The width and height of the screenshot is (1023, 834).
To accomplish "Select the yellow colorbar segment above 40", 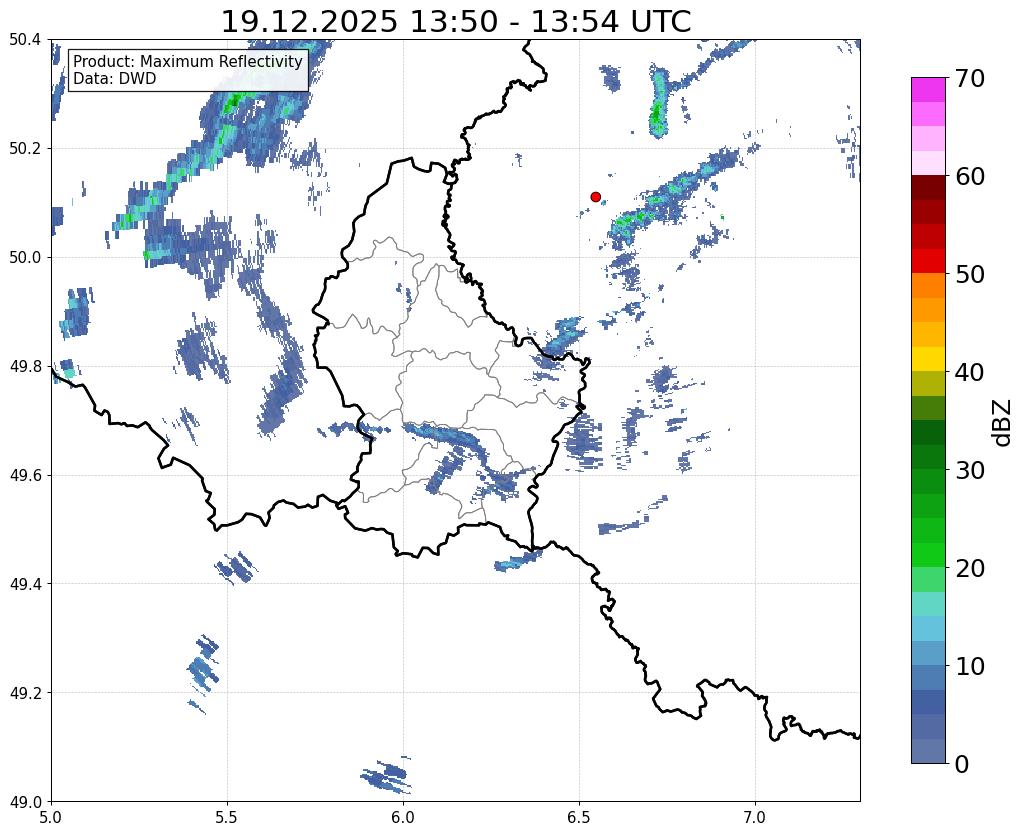I will (x=928, y=359).
